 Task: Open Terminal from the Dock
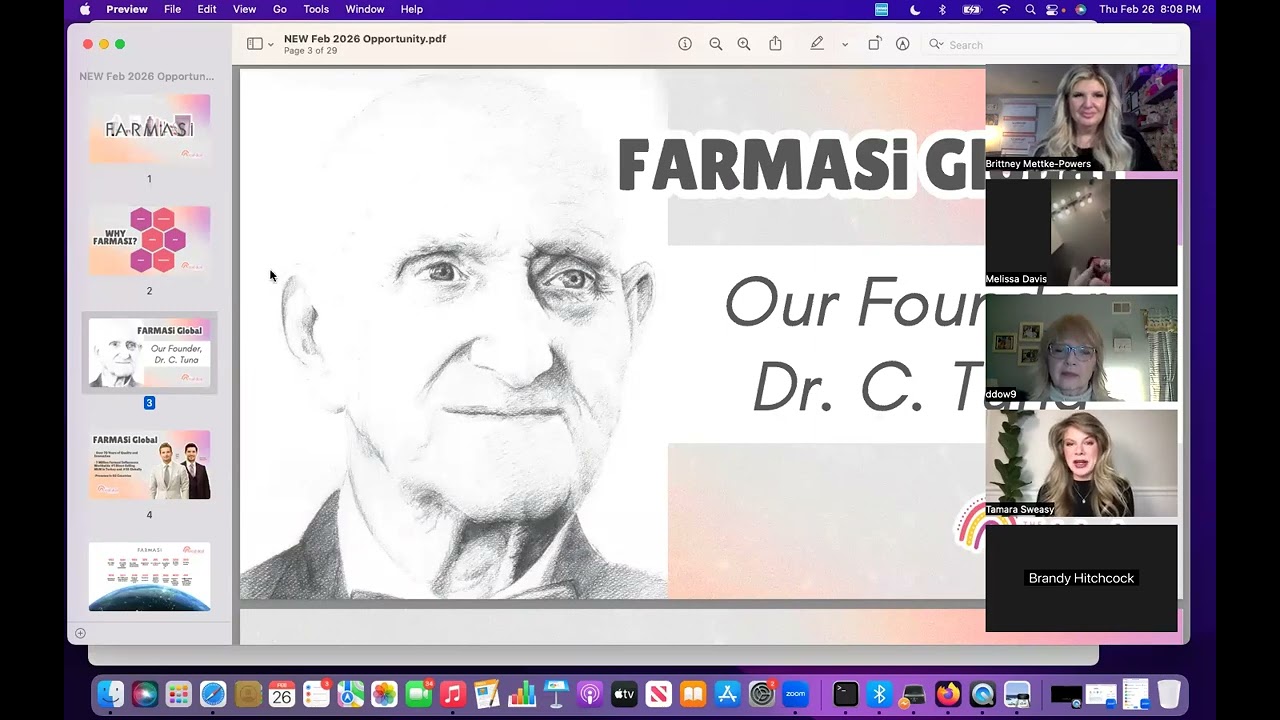(846, 694)
